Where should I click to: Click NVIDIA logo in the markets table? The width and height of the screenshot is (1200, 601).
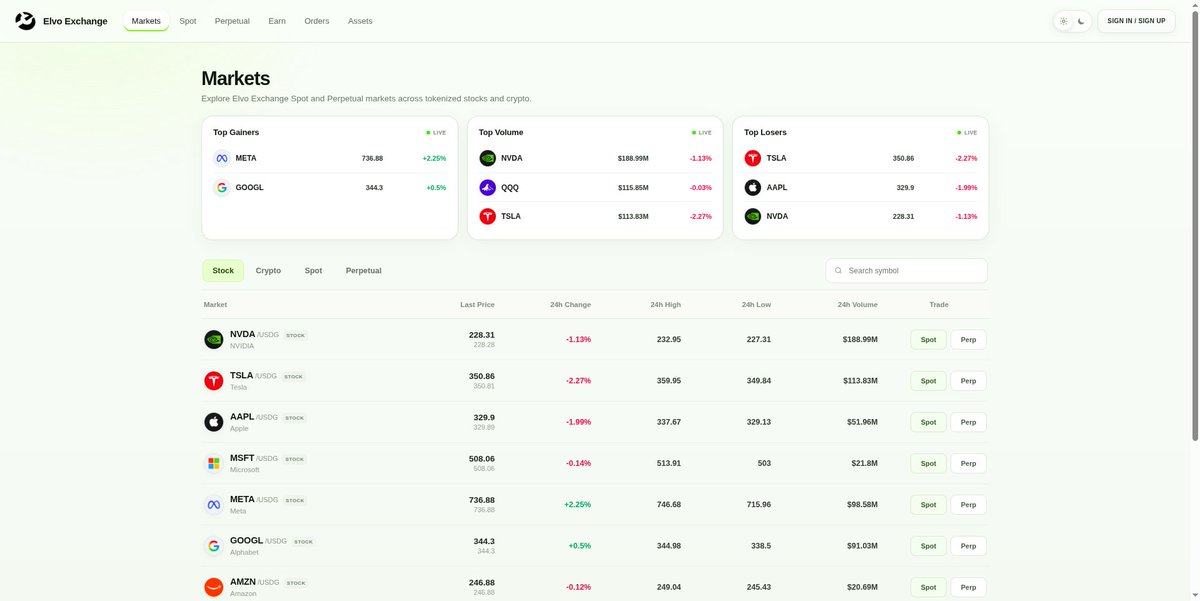click(213, 339)
